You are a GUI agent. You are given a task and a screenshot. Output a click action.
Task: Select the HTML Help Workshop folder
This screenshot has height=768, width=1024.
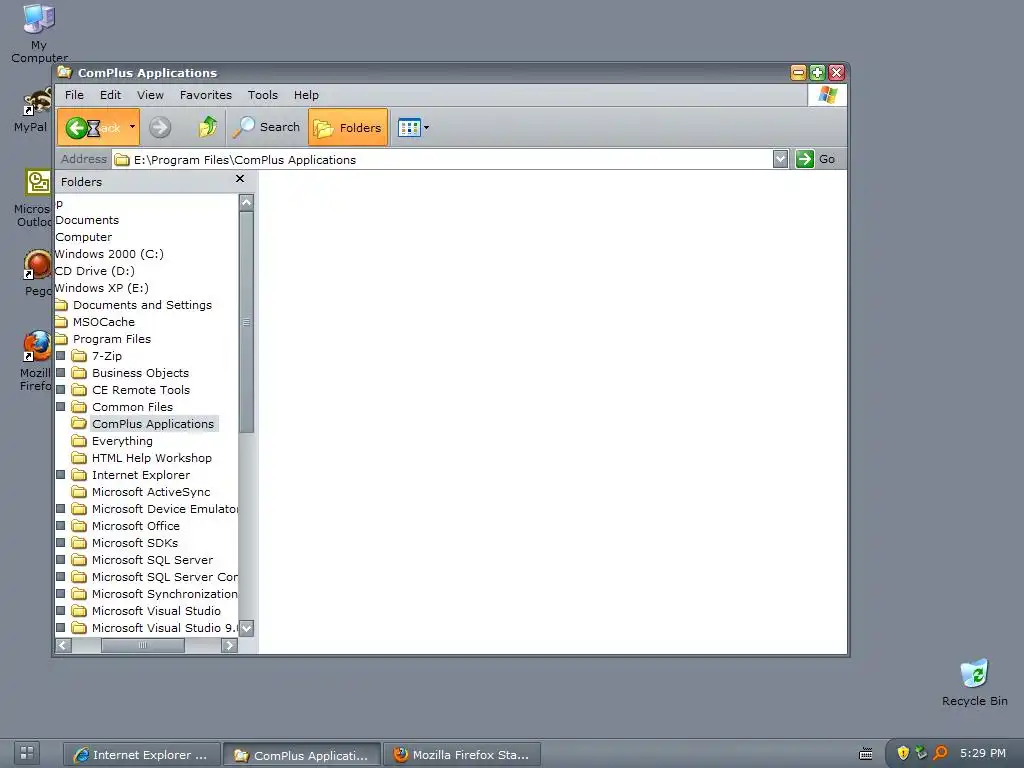152,458
